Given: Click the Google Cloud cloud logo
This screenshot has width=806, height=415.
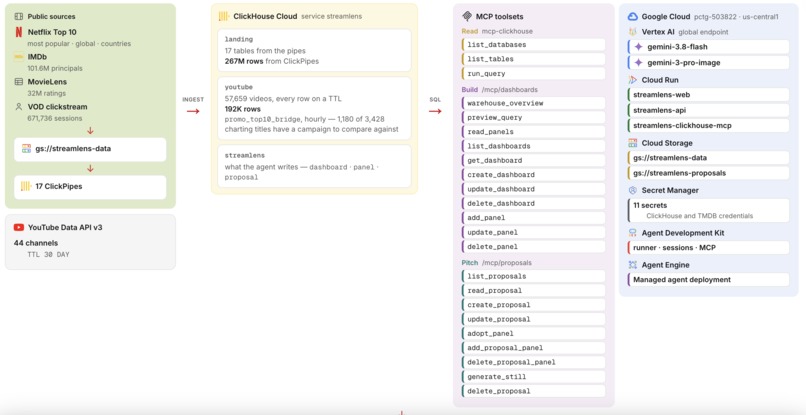Looking at the screenshot, I should coord(633,16).
